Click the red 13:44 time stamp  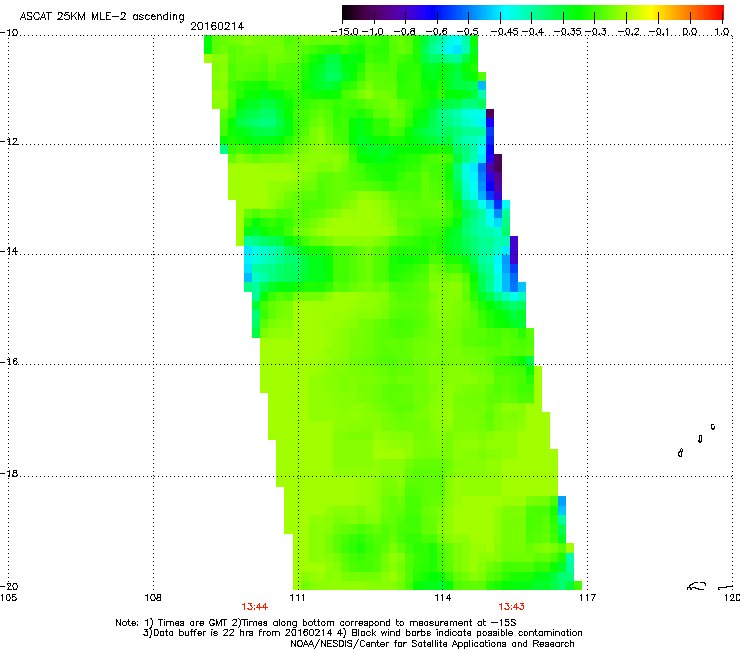[x=255, y=607]
